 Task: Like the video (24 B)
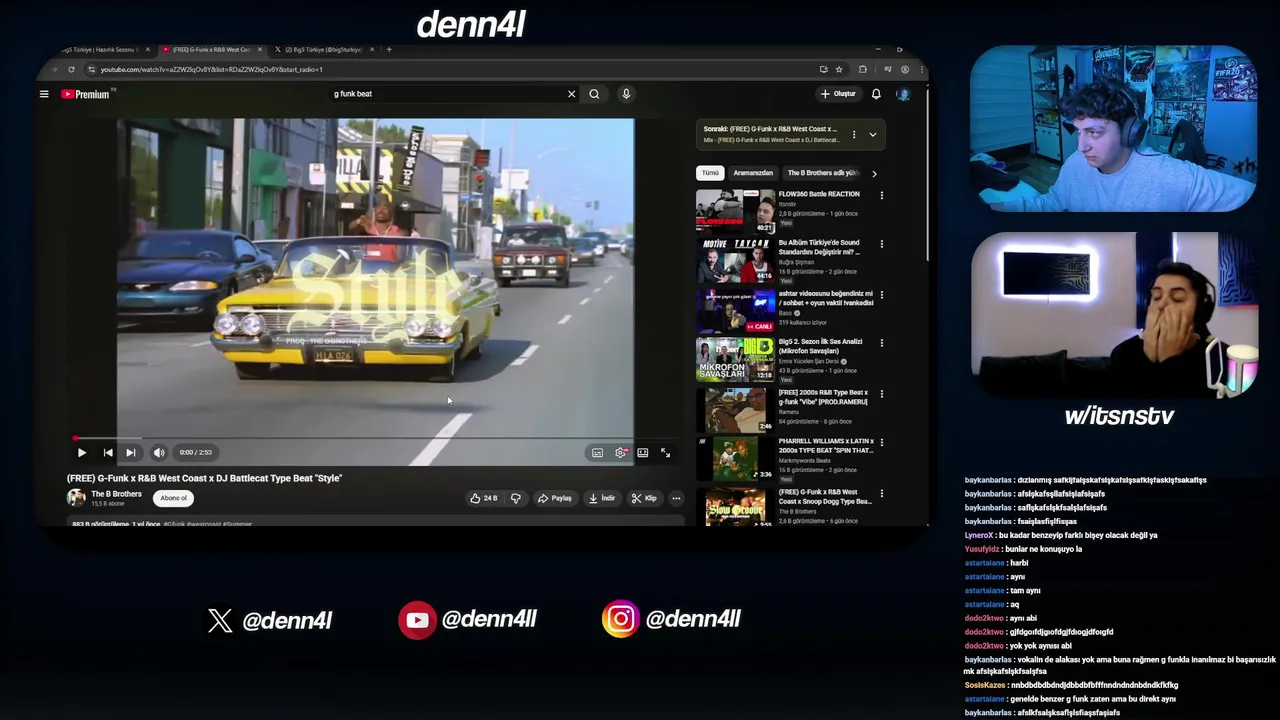[484, 498]
